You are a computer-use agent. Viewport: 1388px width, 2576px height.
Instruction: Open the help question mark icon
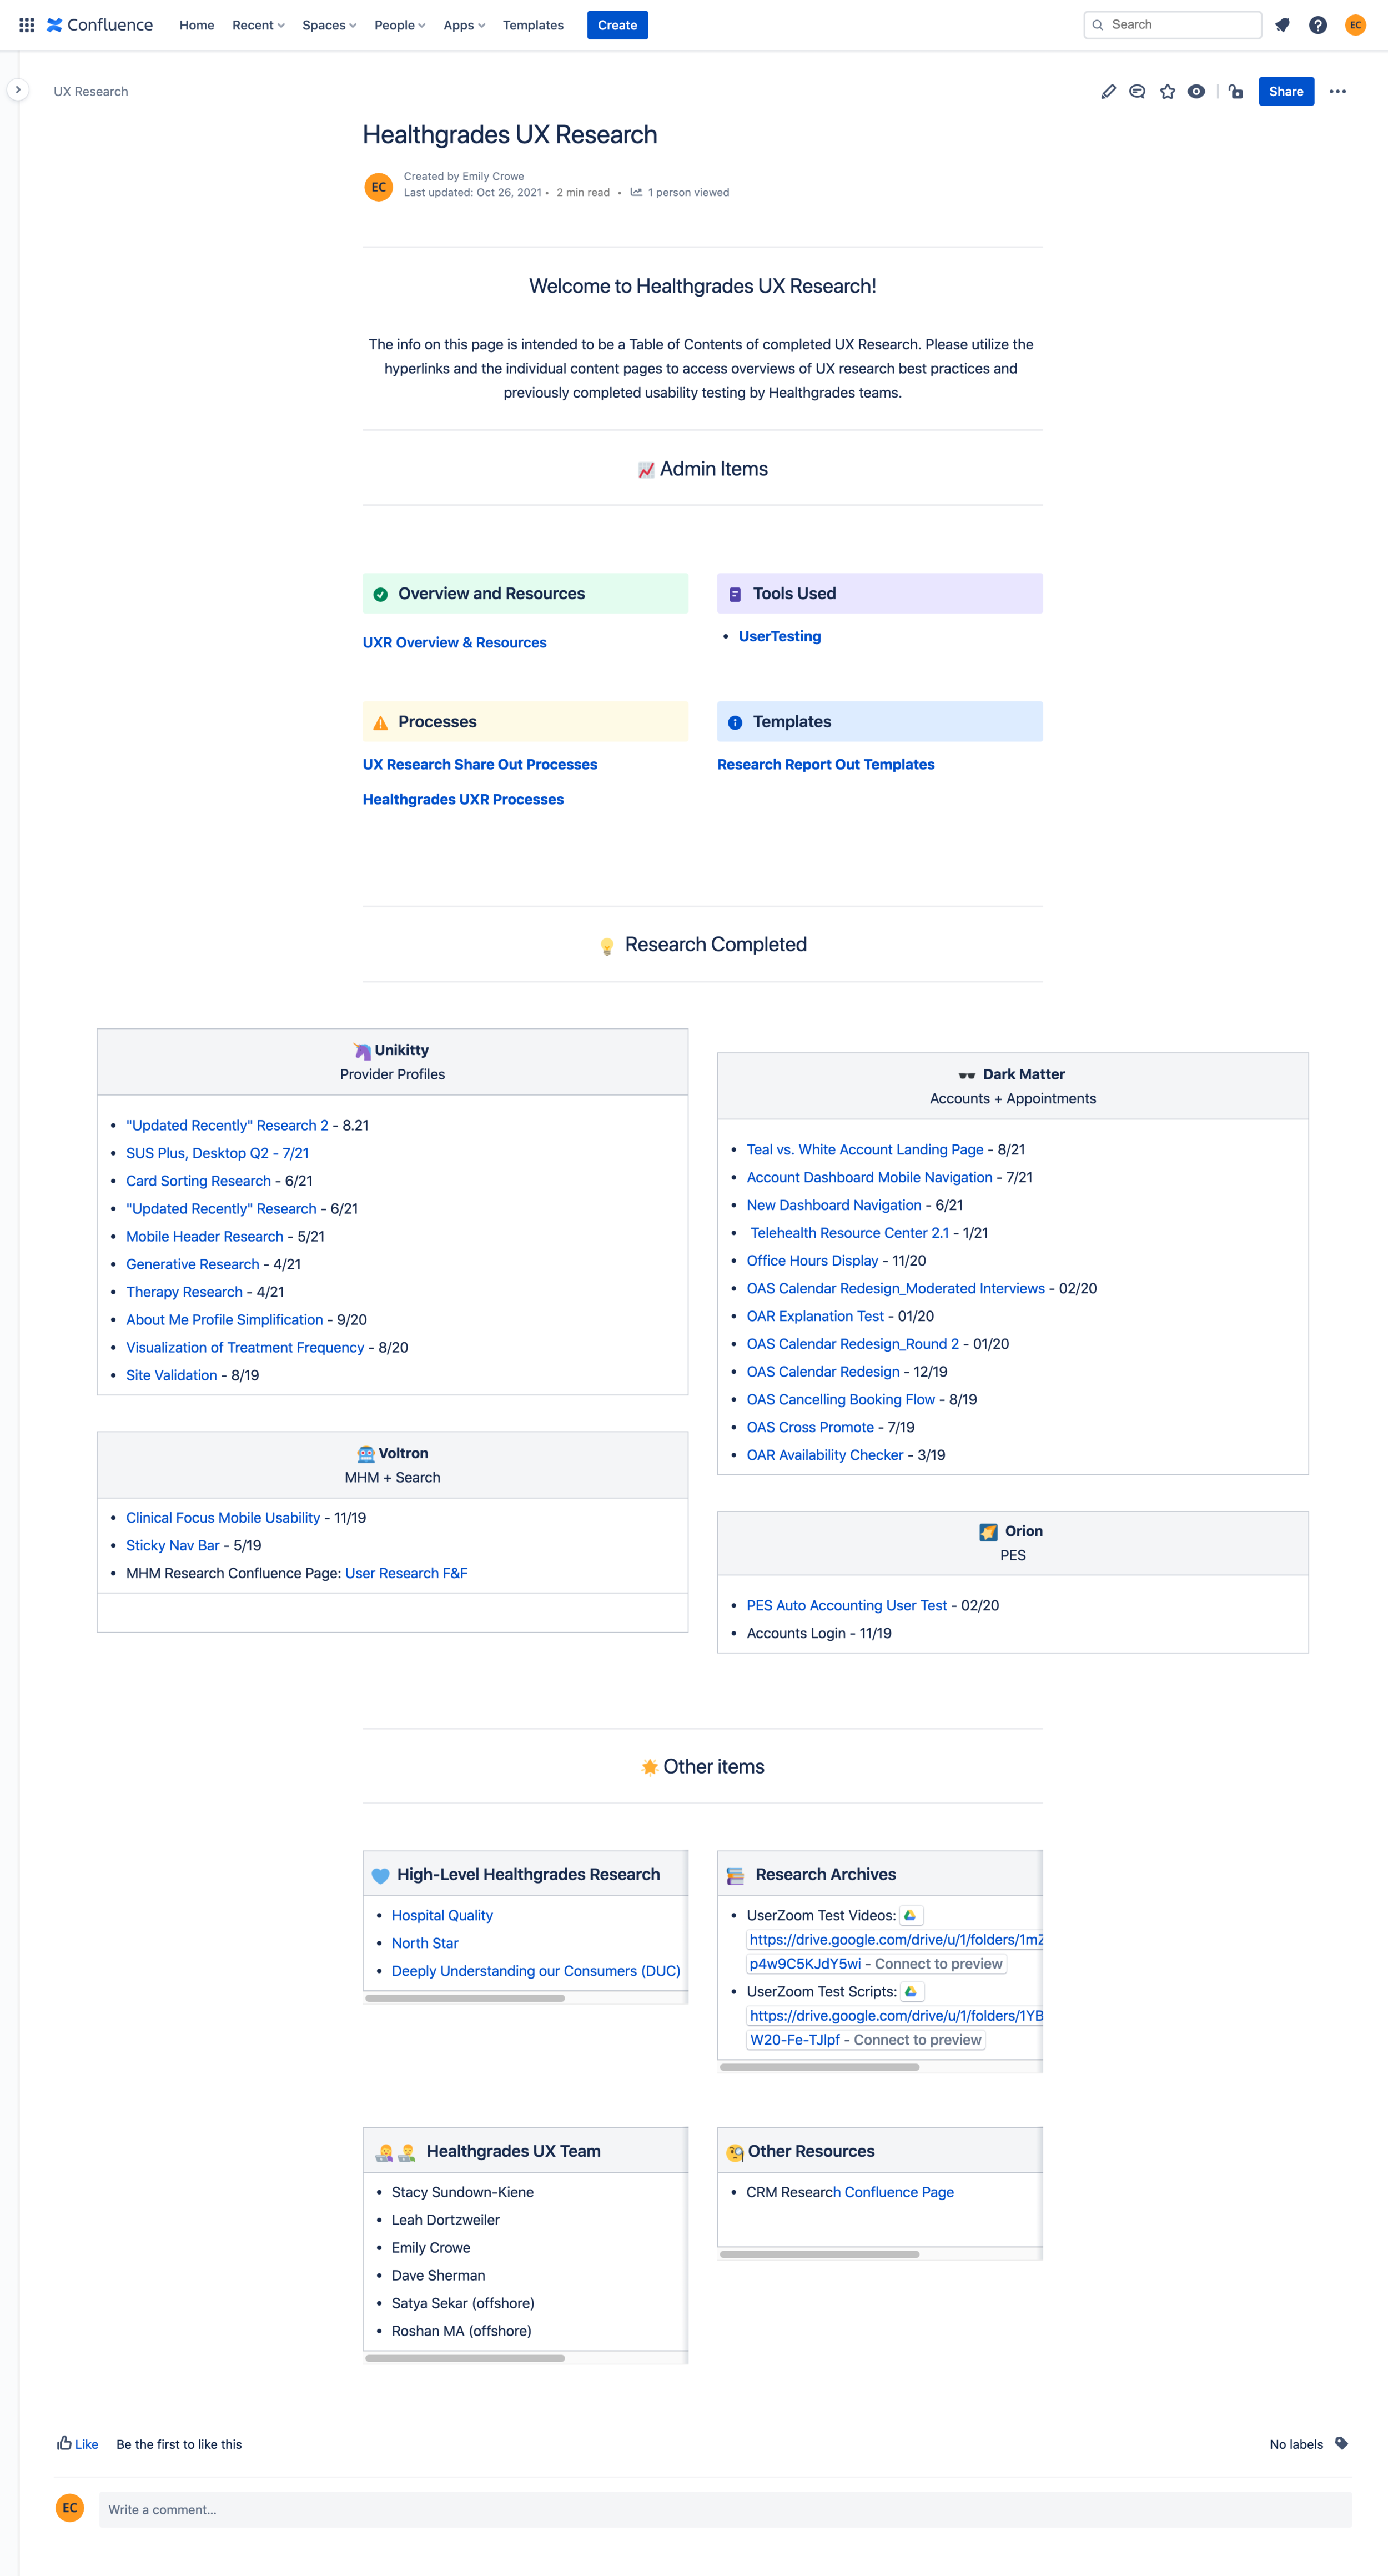[x=1318, y=25]
